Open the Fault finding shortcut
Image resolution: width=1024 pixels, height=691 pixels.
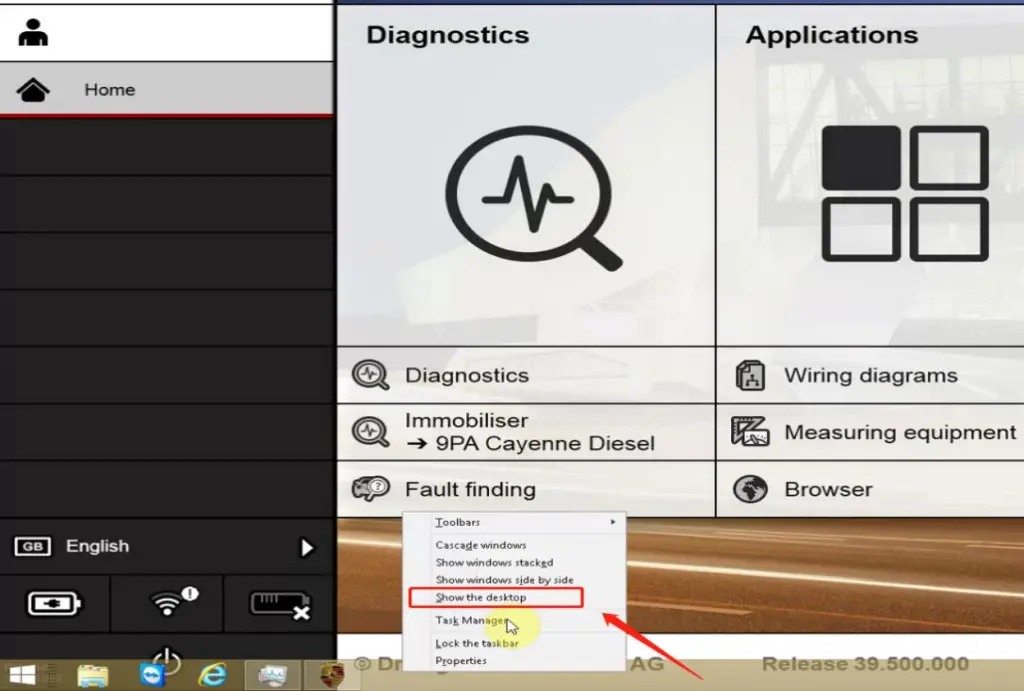(526, 489)
